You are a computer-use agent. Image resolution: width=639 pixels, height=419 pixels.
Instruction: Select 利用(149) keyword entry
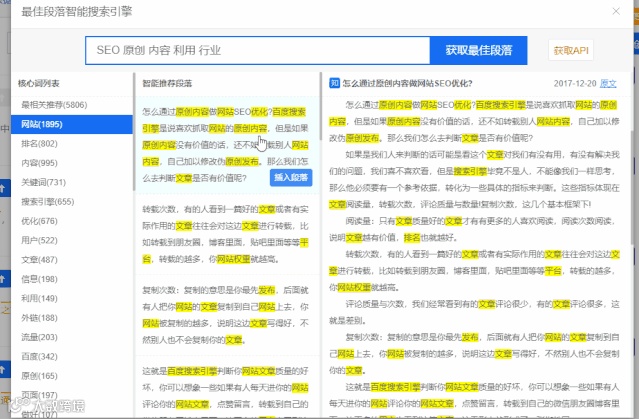point(72,298)
